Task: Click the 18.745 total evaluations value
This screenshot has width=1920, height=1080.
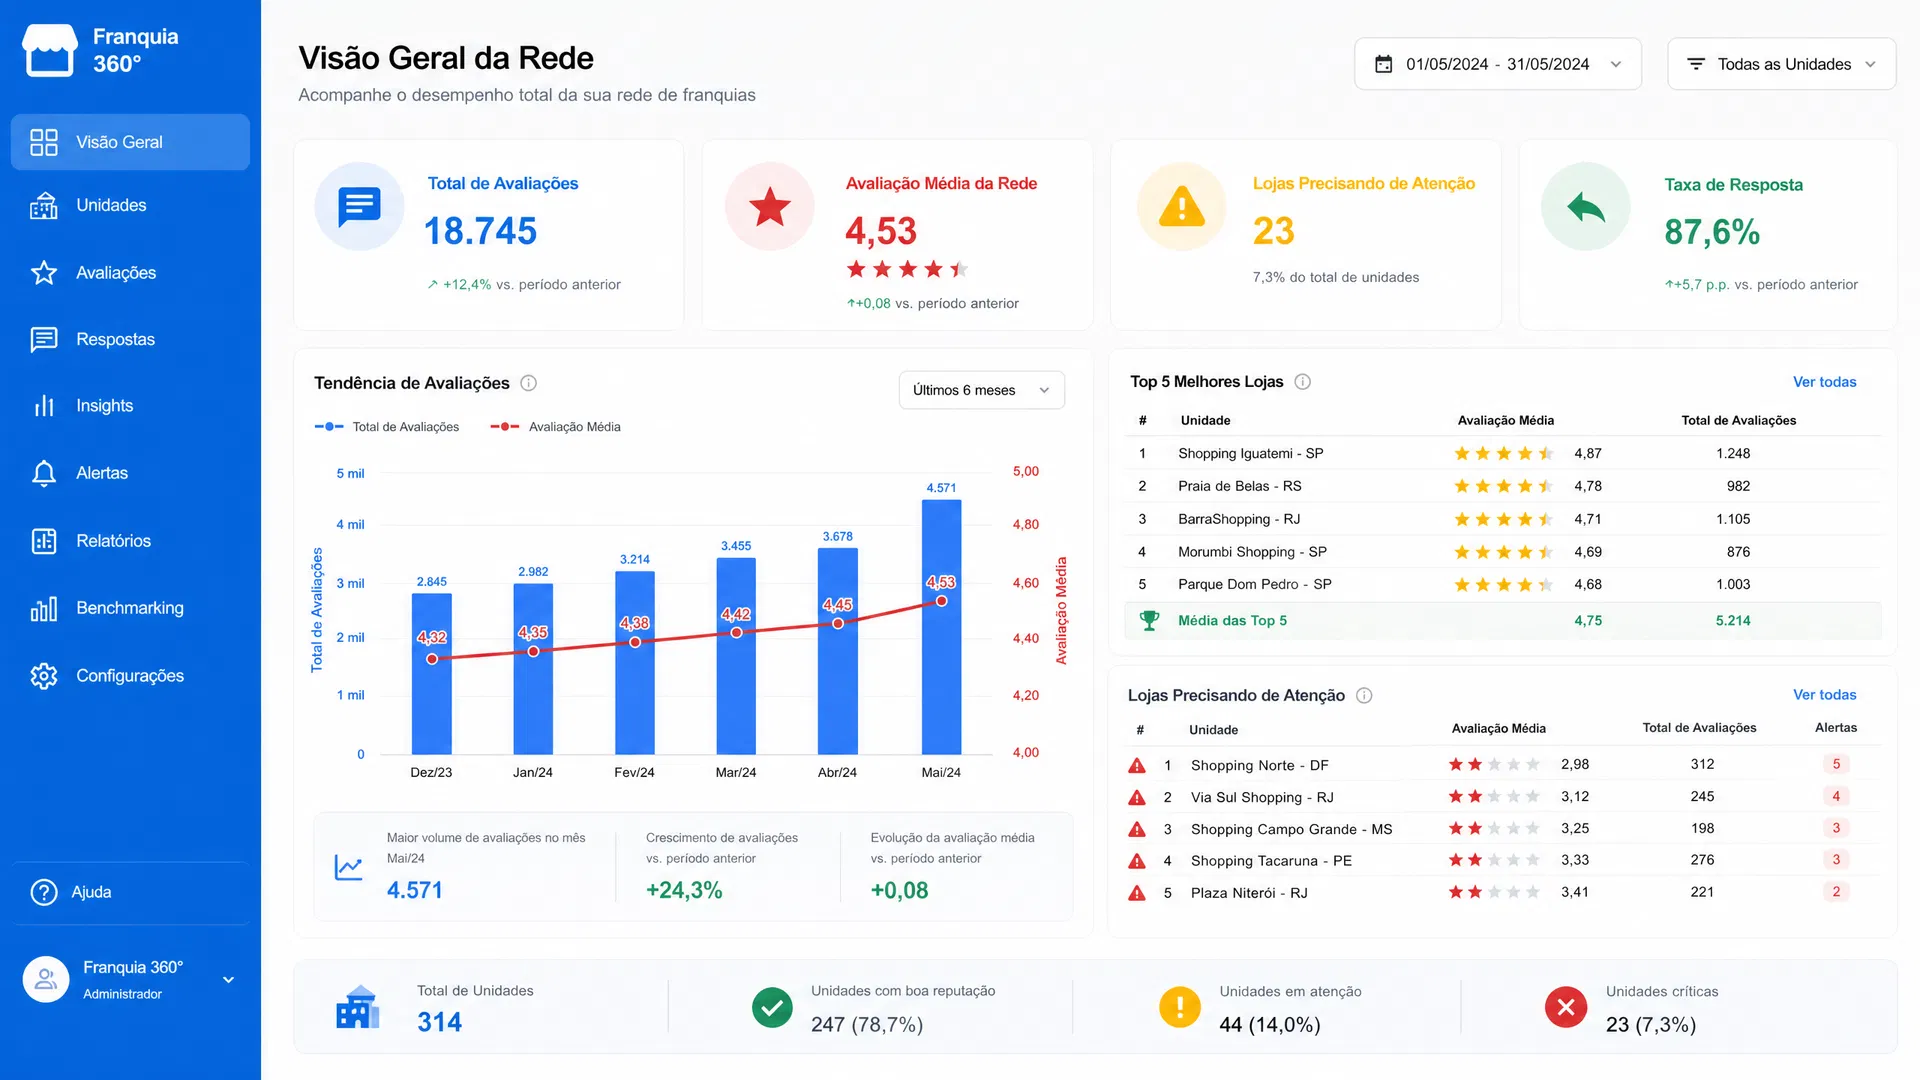Action: pyautogui.click(x=480, y=231)
